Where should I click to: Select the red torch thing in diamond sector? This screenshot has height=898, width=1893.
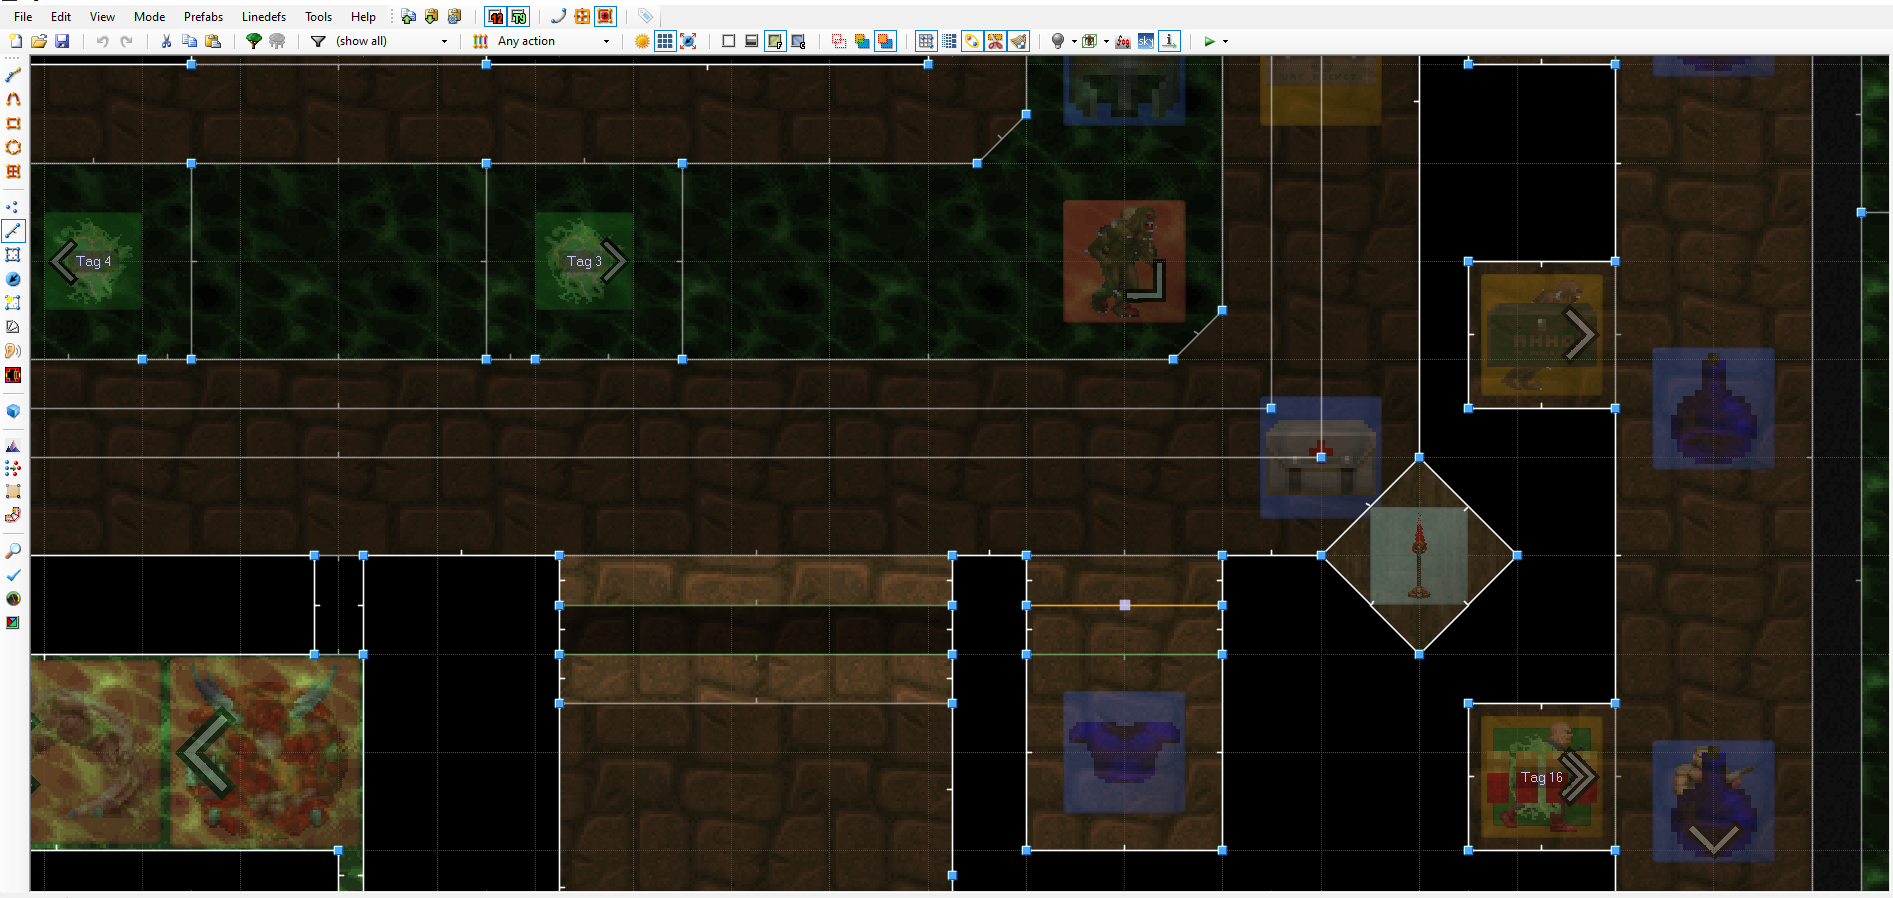tap(1418, 556)
